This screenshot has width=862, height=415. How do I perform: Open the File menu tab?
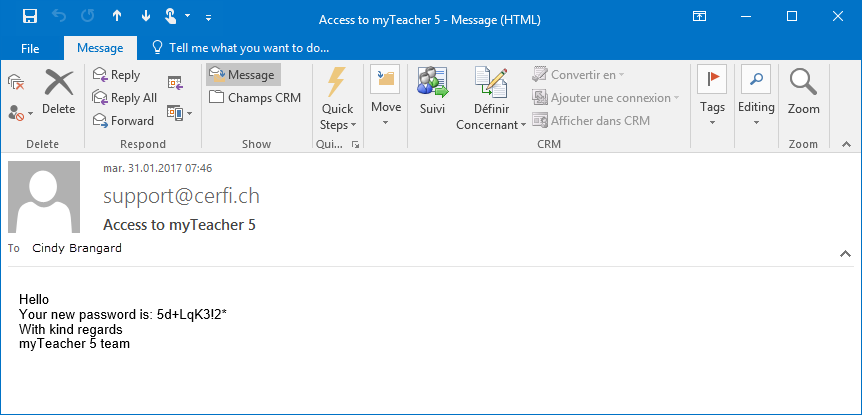30,48
